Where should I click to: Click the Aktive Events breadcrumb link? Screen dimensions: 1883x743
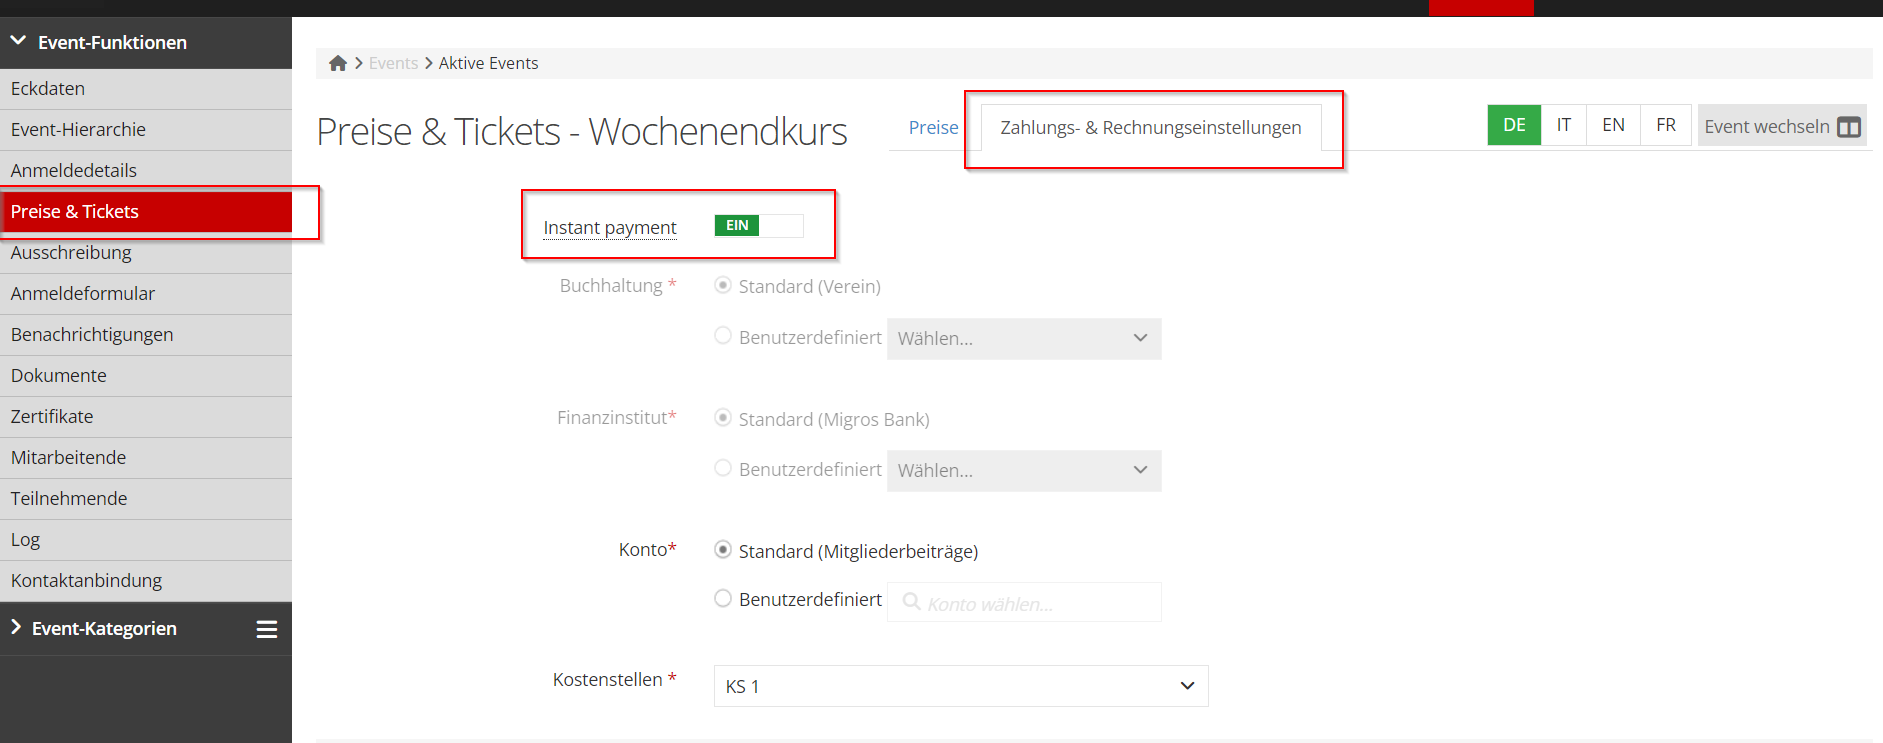point(488,63)
